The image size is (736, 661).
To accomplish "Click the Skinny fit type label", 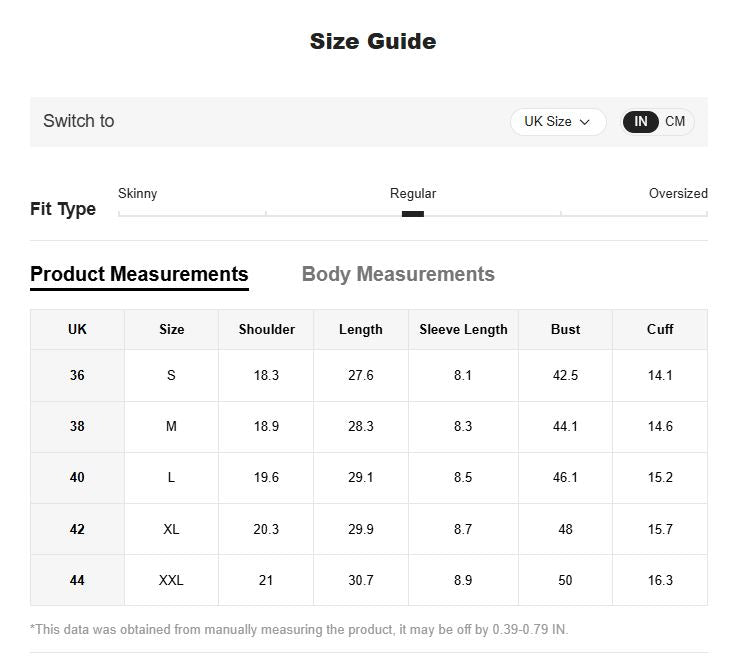I will [138, 193].
